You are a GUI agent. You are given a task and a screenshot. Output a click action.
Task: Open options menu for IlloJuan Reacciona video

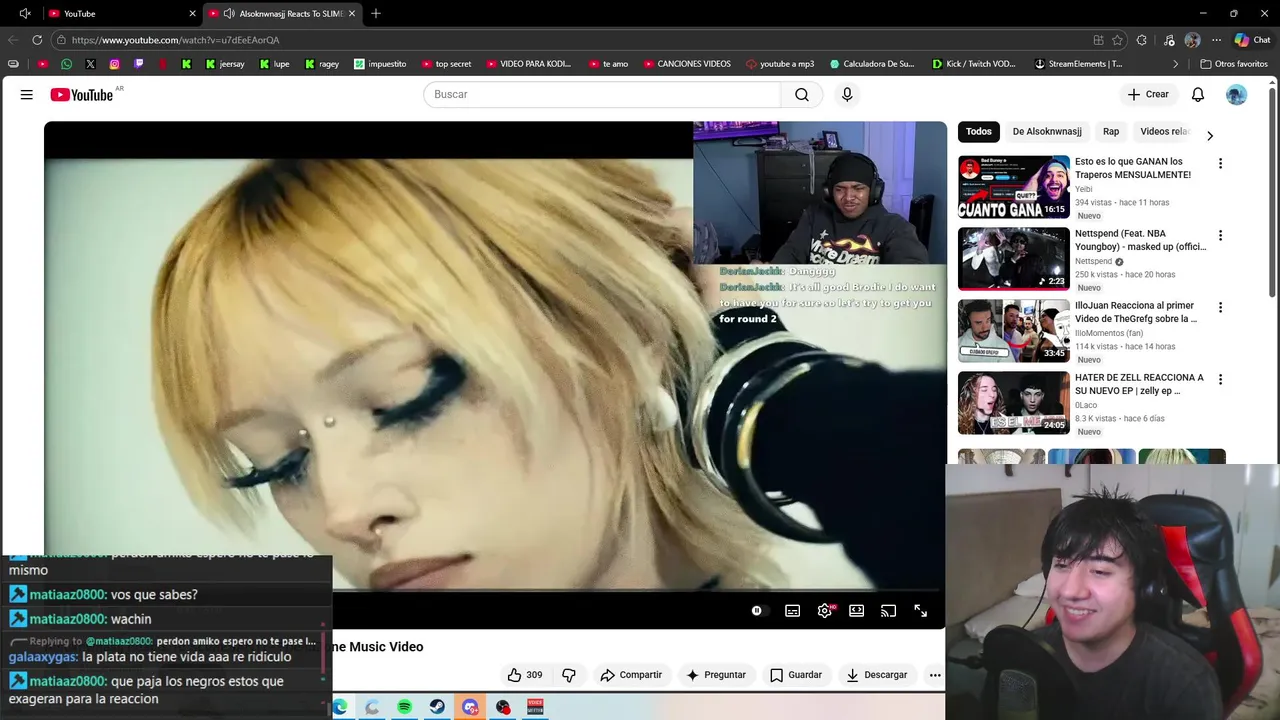(x=1220, y=307)
